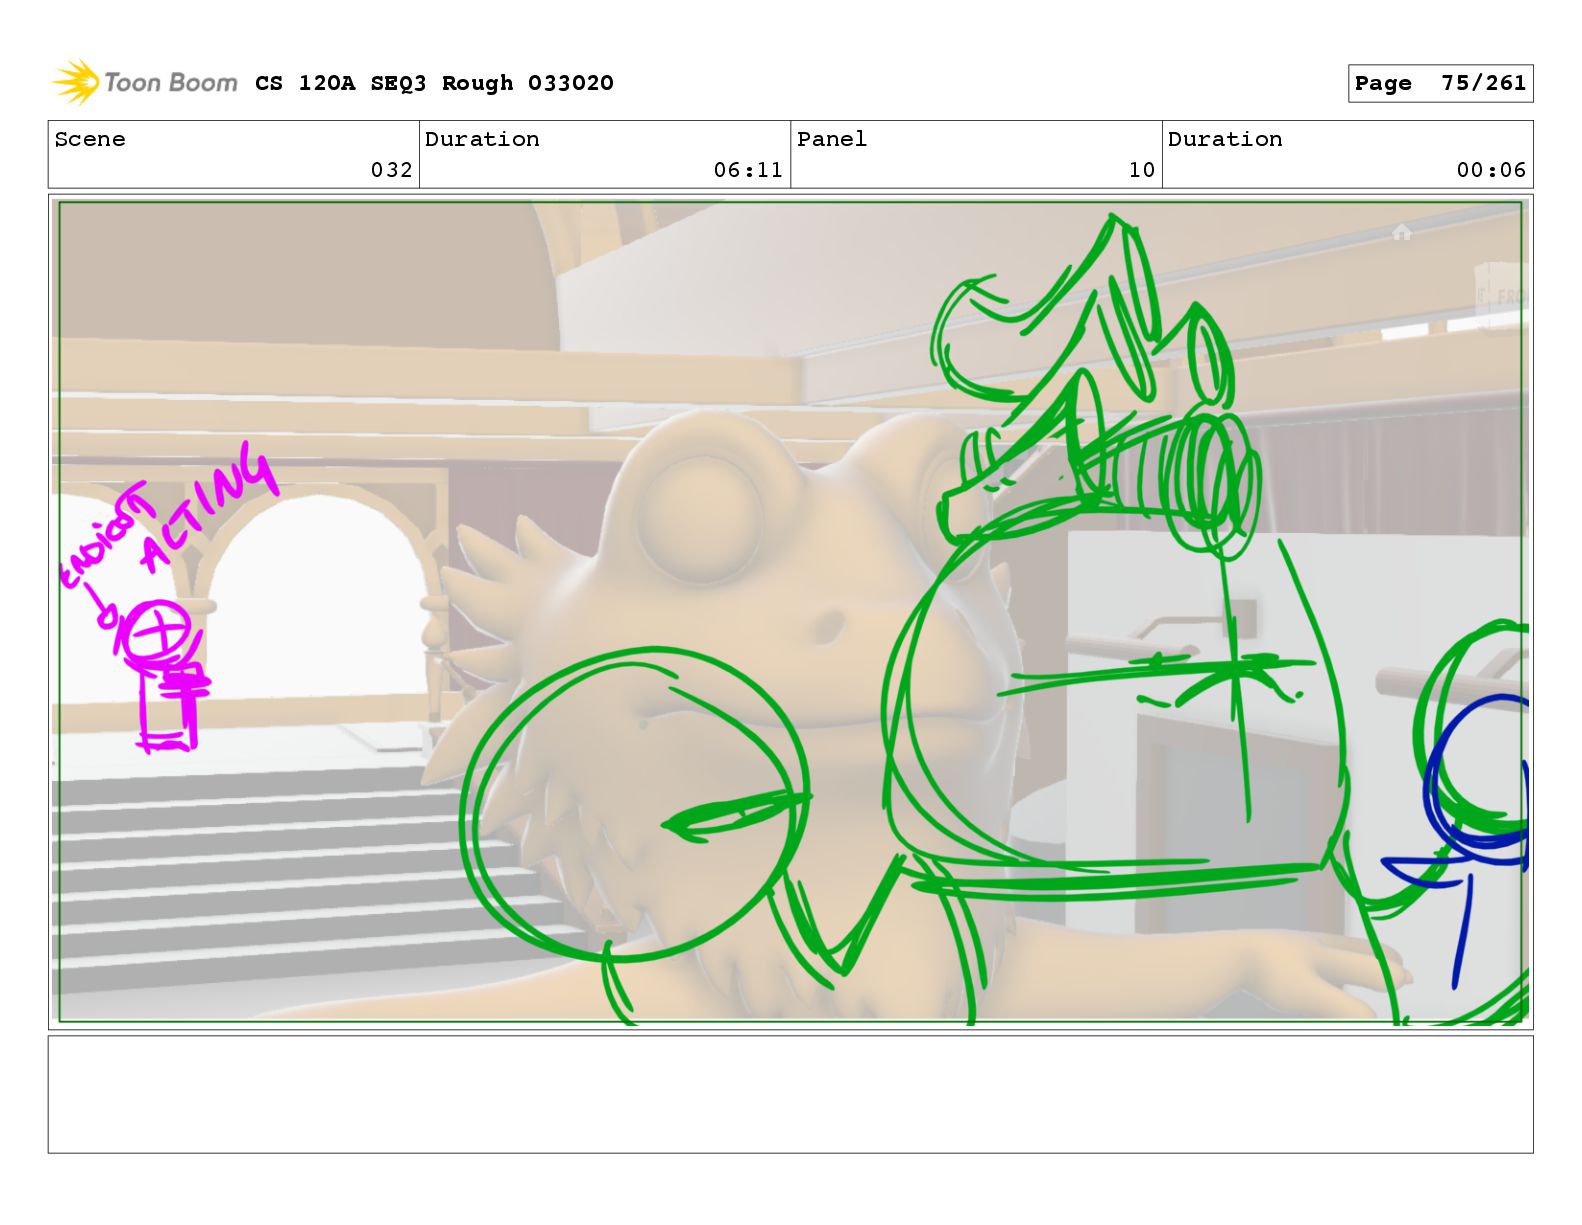Click the 'Page 75/261' box
This screenshot has height=1225, width=1582.
pyautogui.click(x=1440, y=84)
